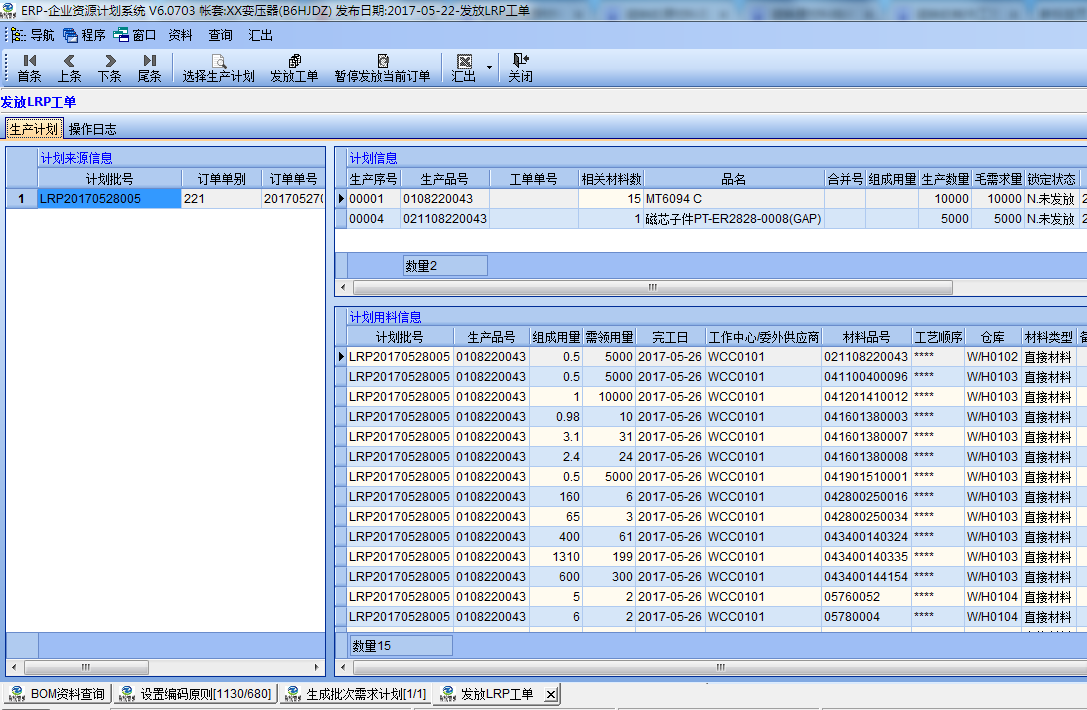Click 材料品号 column header
1087x710 pixels.
coord(866,337)
